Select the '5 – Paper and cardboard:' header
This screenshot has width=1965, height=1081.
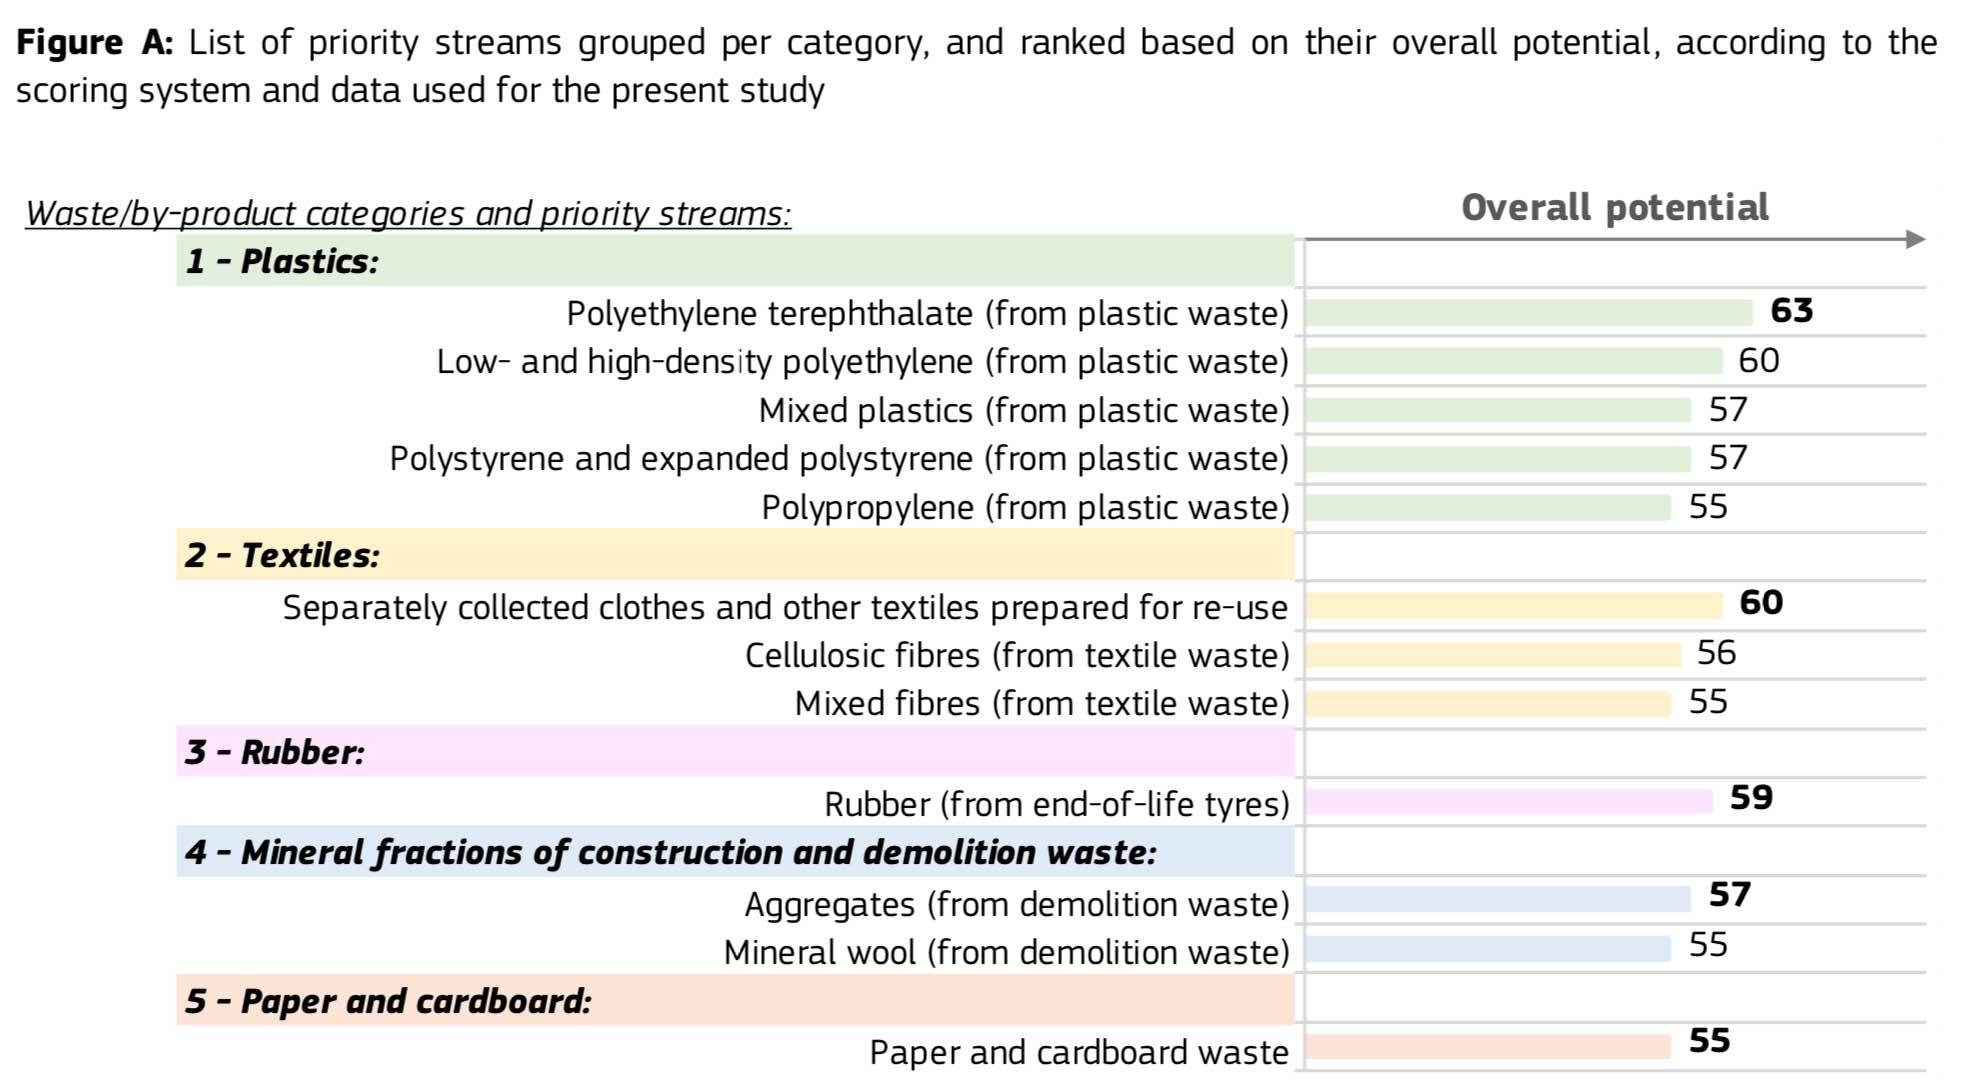388,1002
